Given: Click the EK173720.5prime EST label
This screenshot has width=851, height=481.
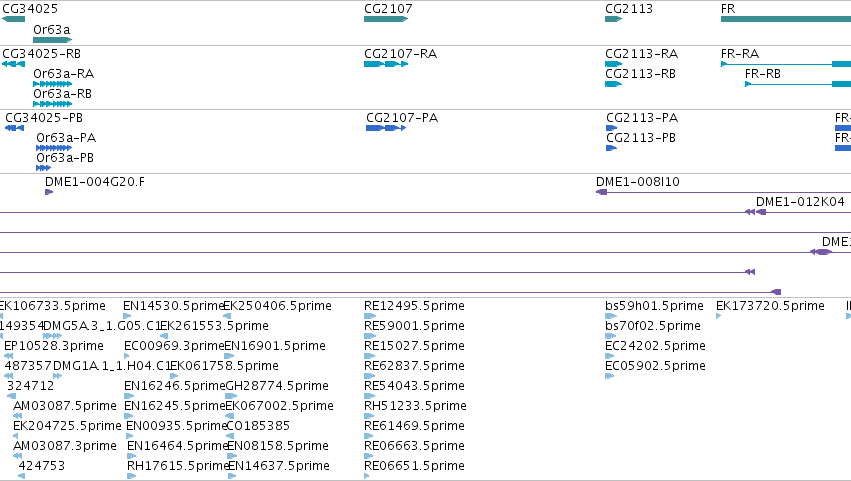Looking at the screenshot, I should (770, 306).
